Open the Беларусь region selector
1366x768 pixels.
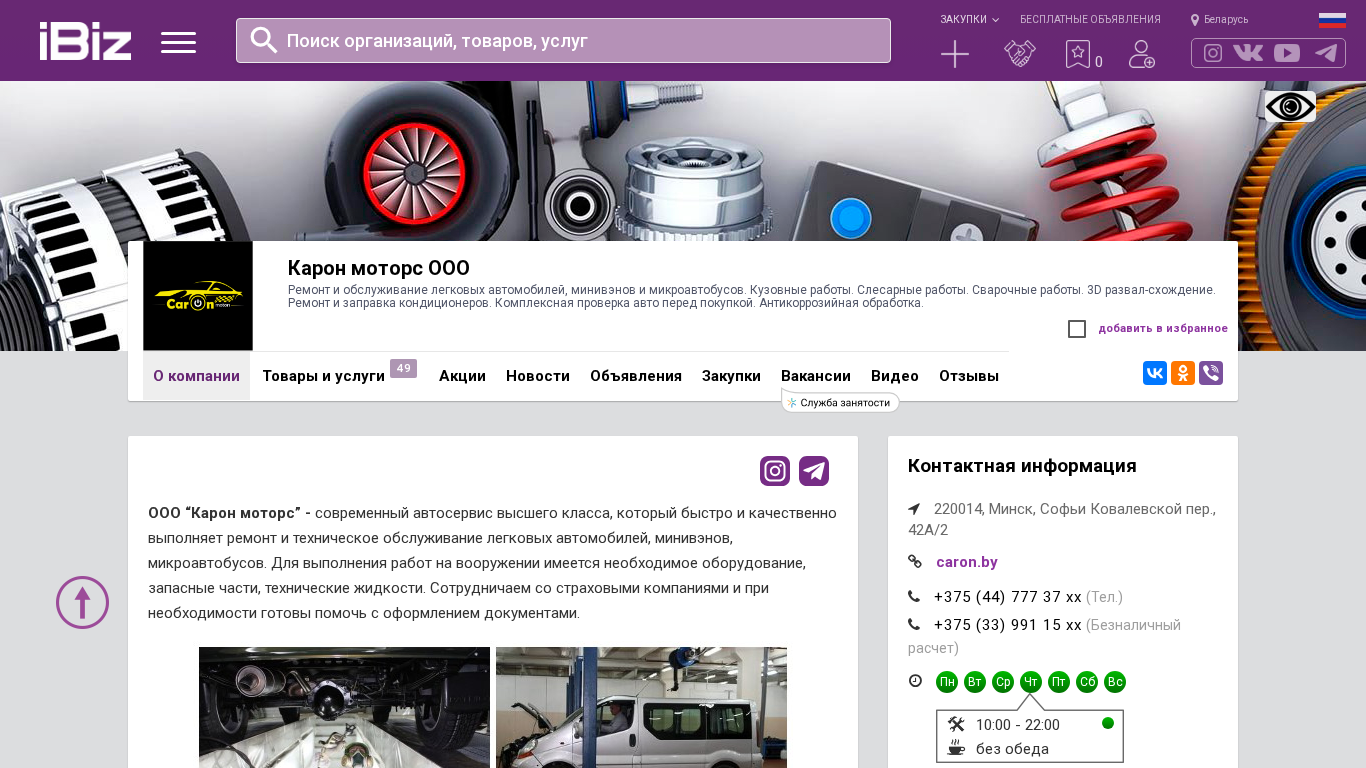pos(1219,20)
